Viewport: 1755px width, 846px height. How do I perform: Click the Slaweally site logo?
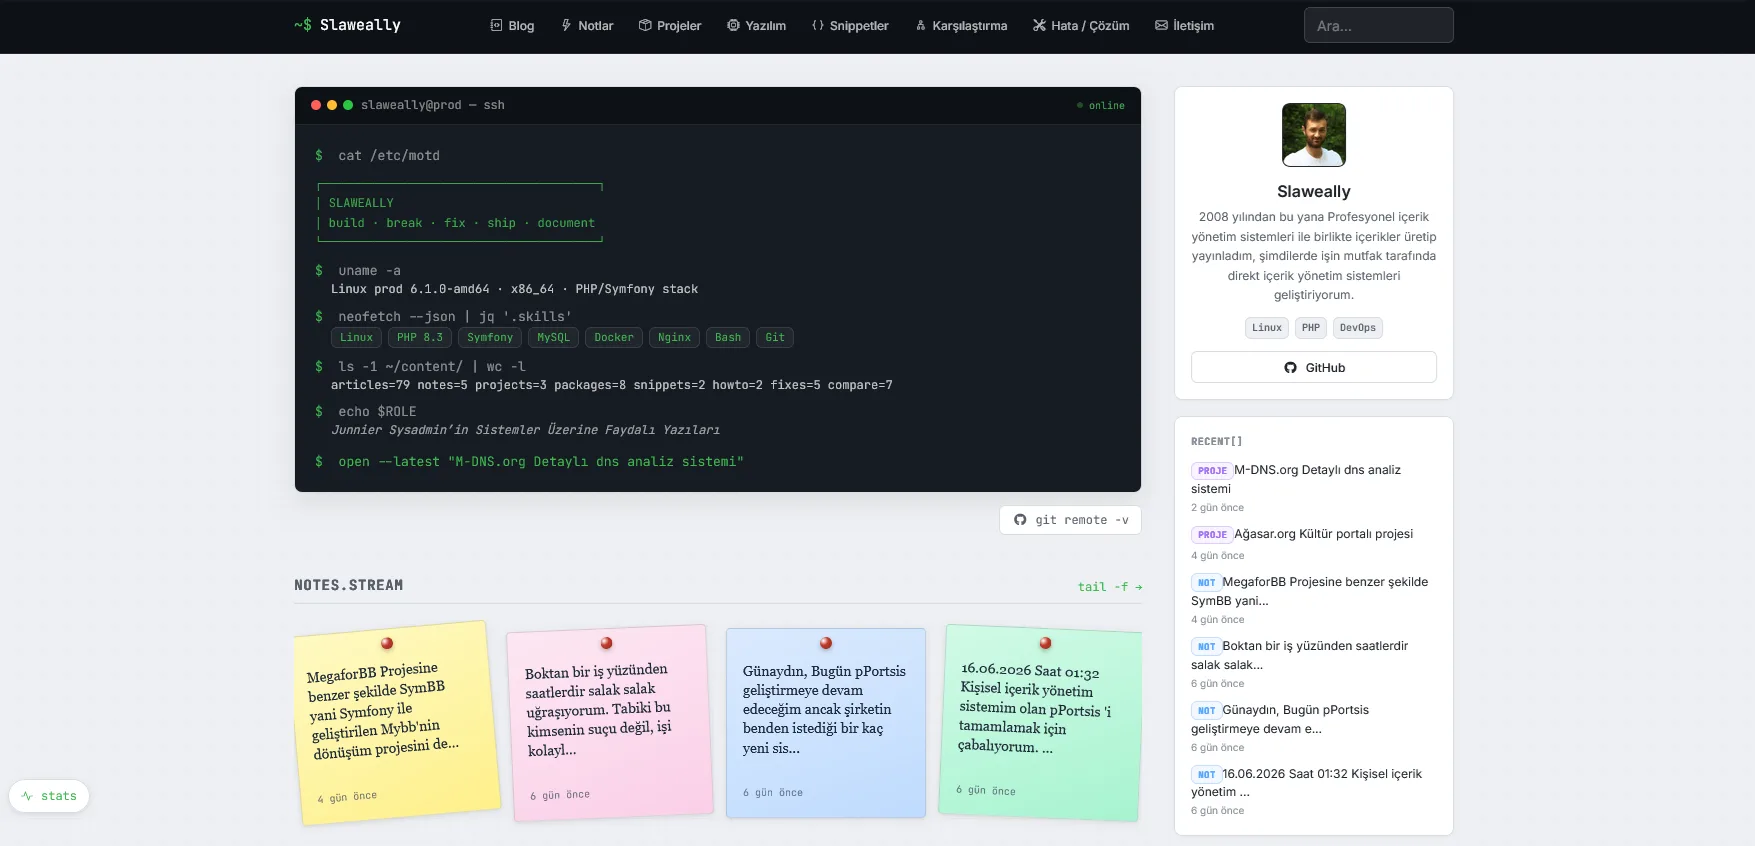347,25
